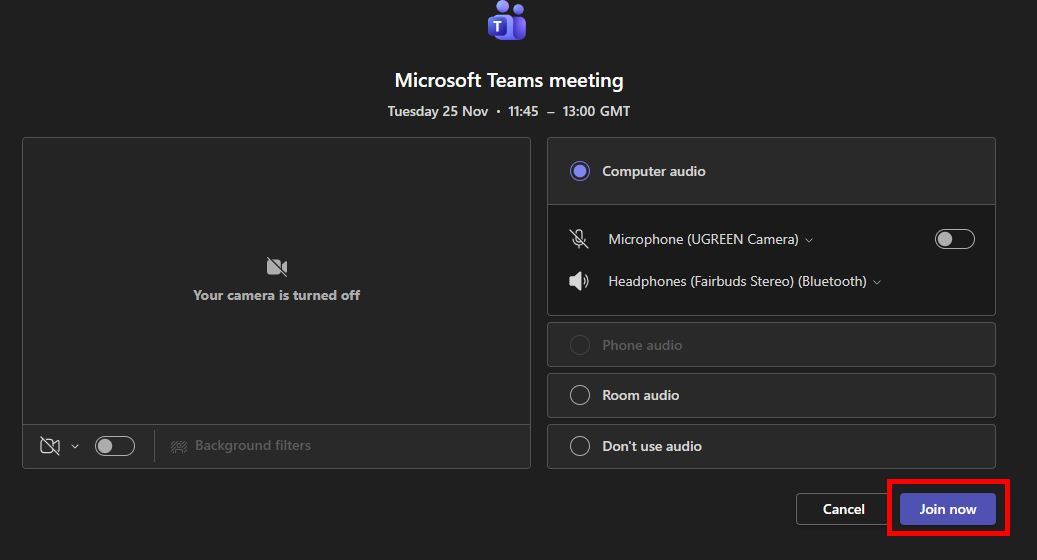This screenshot has width=1037, height=560.
Task: Choose the Don't use audio option
Action: pyautogui.click(x=580, y=446)
